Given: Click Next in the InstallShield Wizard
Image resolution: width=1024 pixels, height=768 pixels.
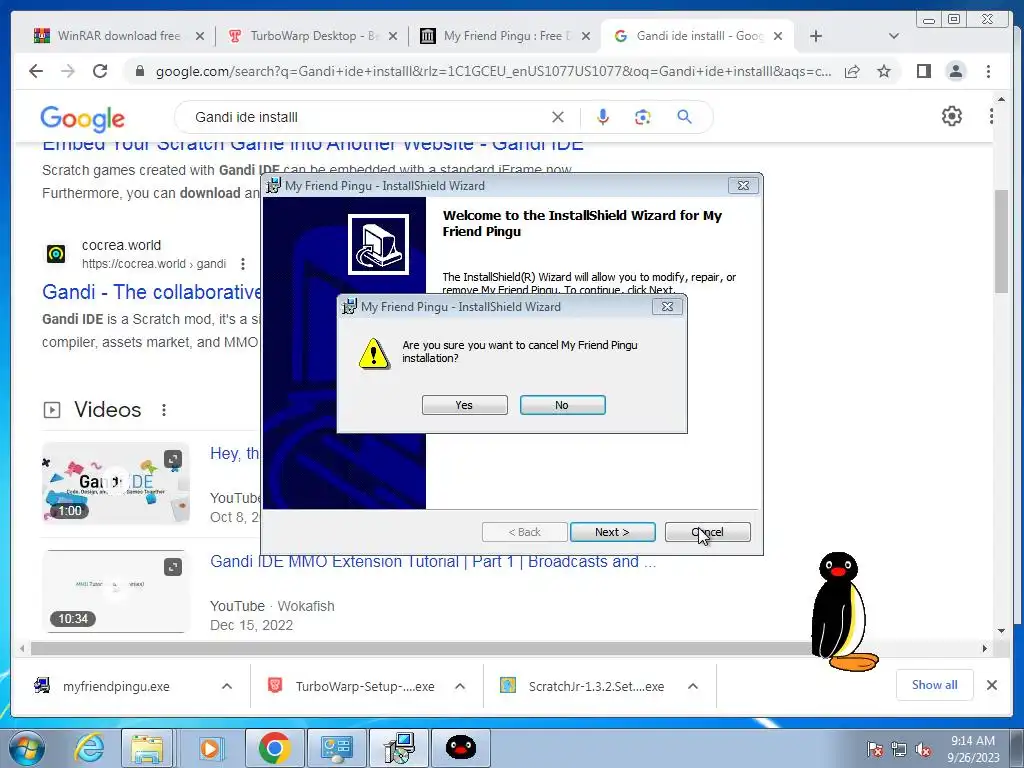Looking at the screenshot, I should [613, 532].
